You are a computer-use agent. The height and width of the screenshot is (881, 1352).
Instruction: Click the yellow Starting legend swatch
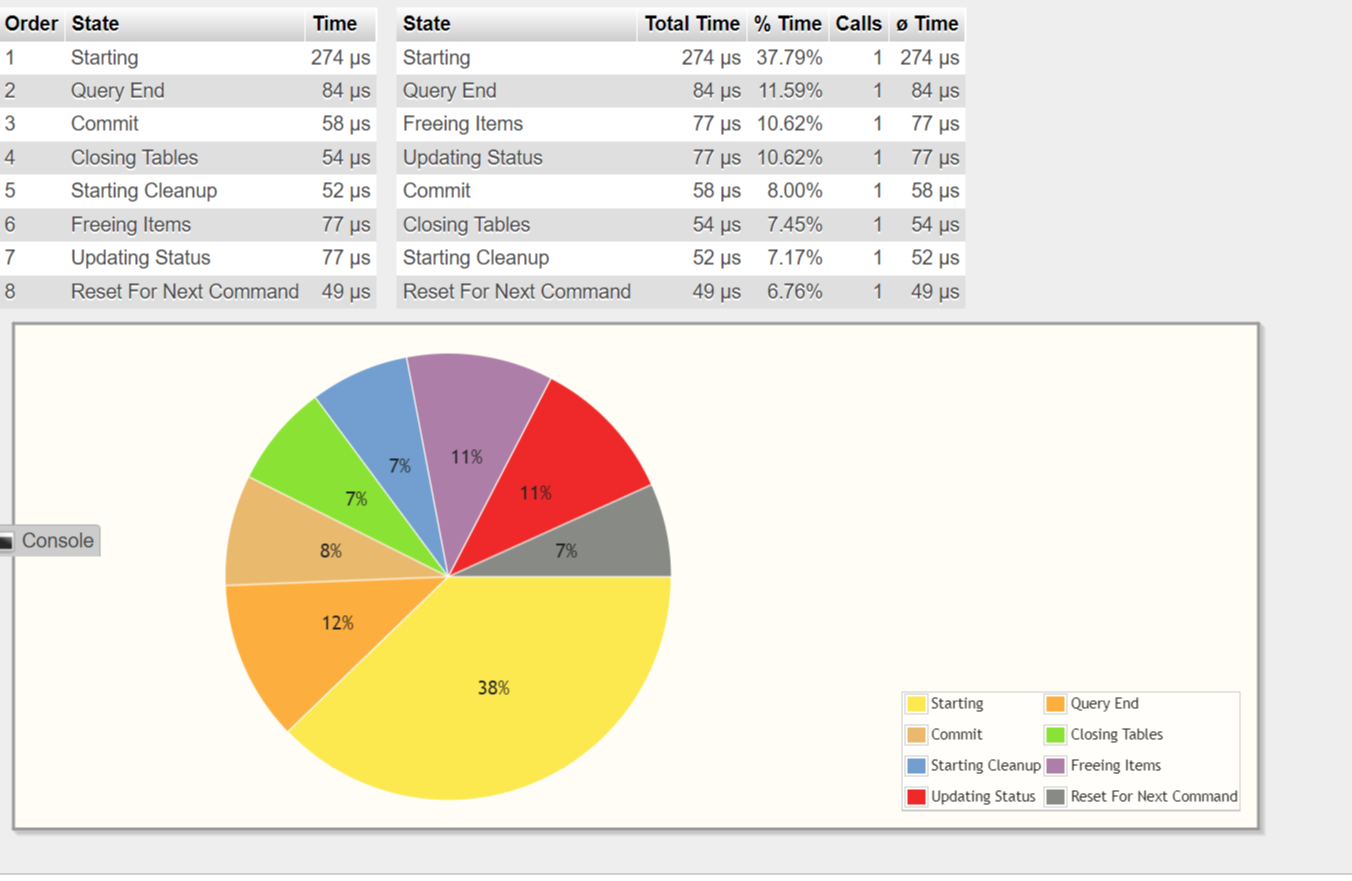pyautogui.click(x=916, y=704)
